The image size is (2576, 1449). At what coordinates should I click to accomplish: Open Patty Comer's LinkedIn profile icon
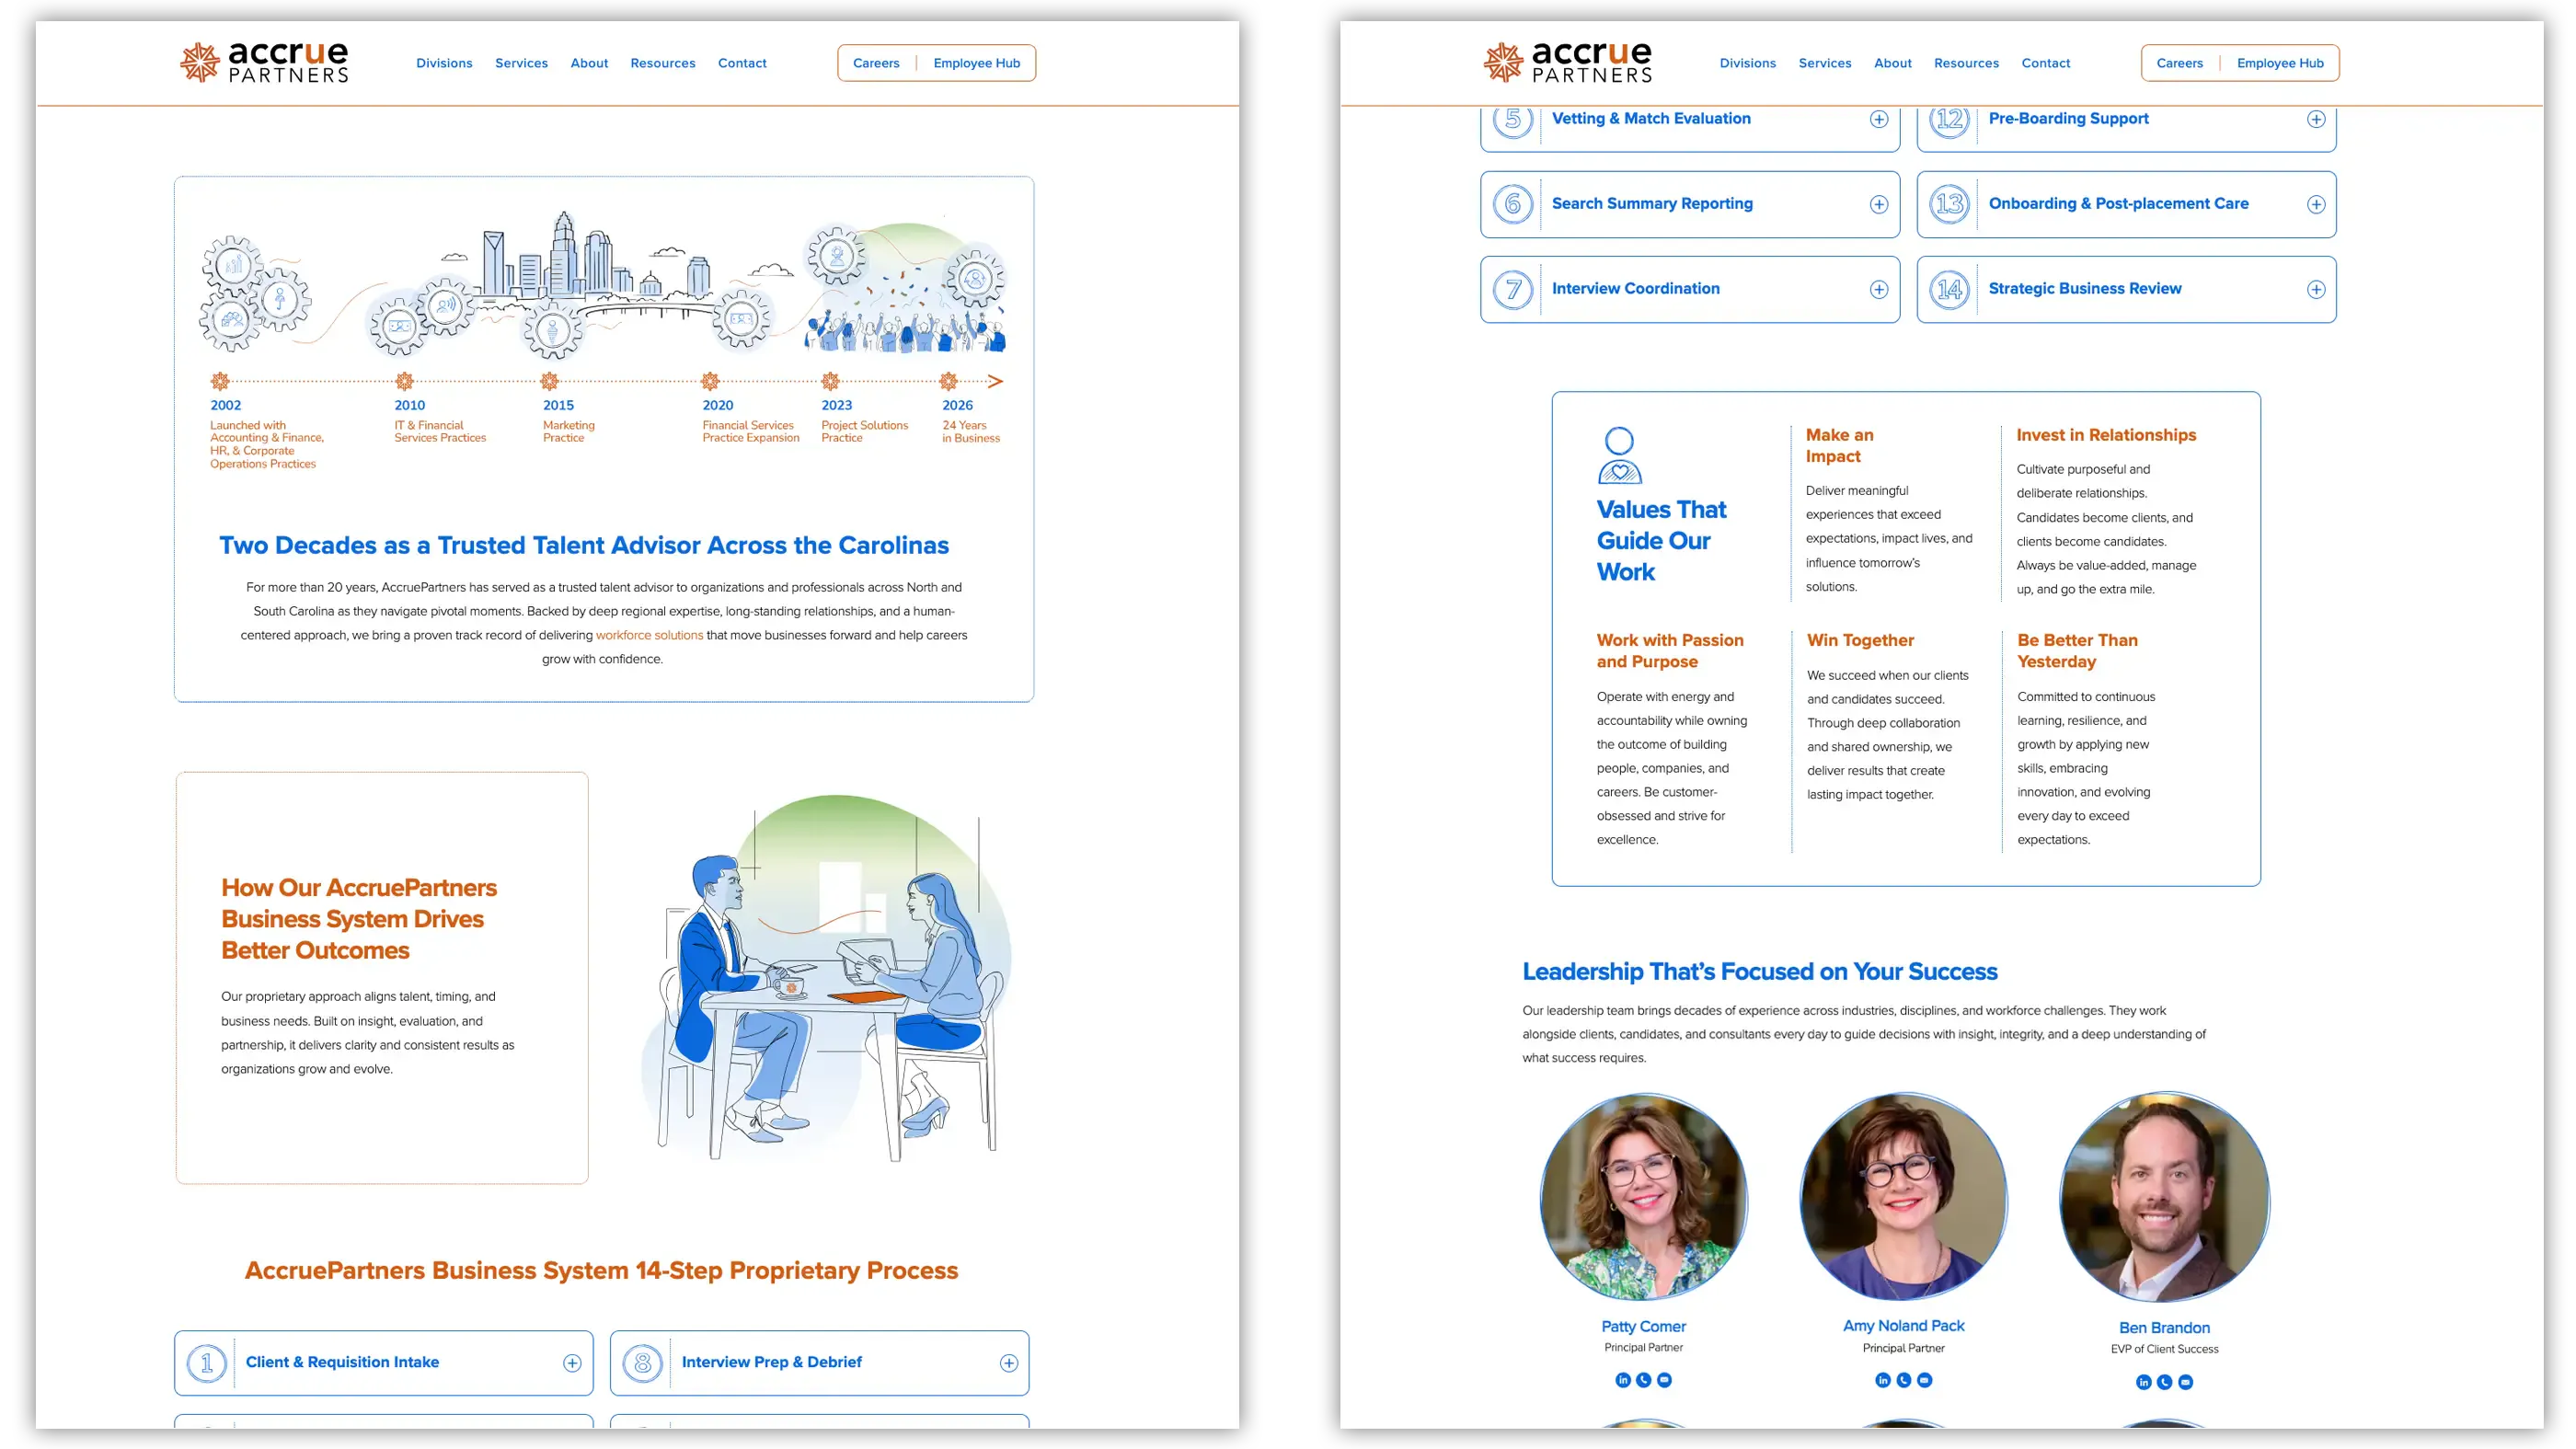point(1623,1380)
